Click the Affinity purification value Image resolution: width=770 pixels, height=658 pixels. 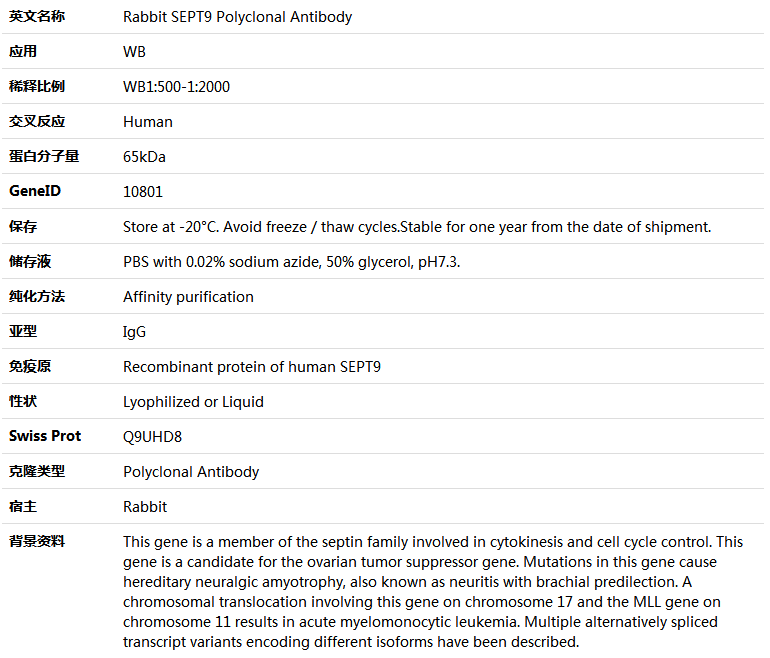[188, 297]
